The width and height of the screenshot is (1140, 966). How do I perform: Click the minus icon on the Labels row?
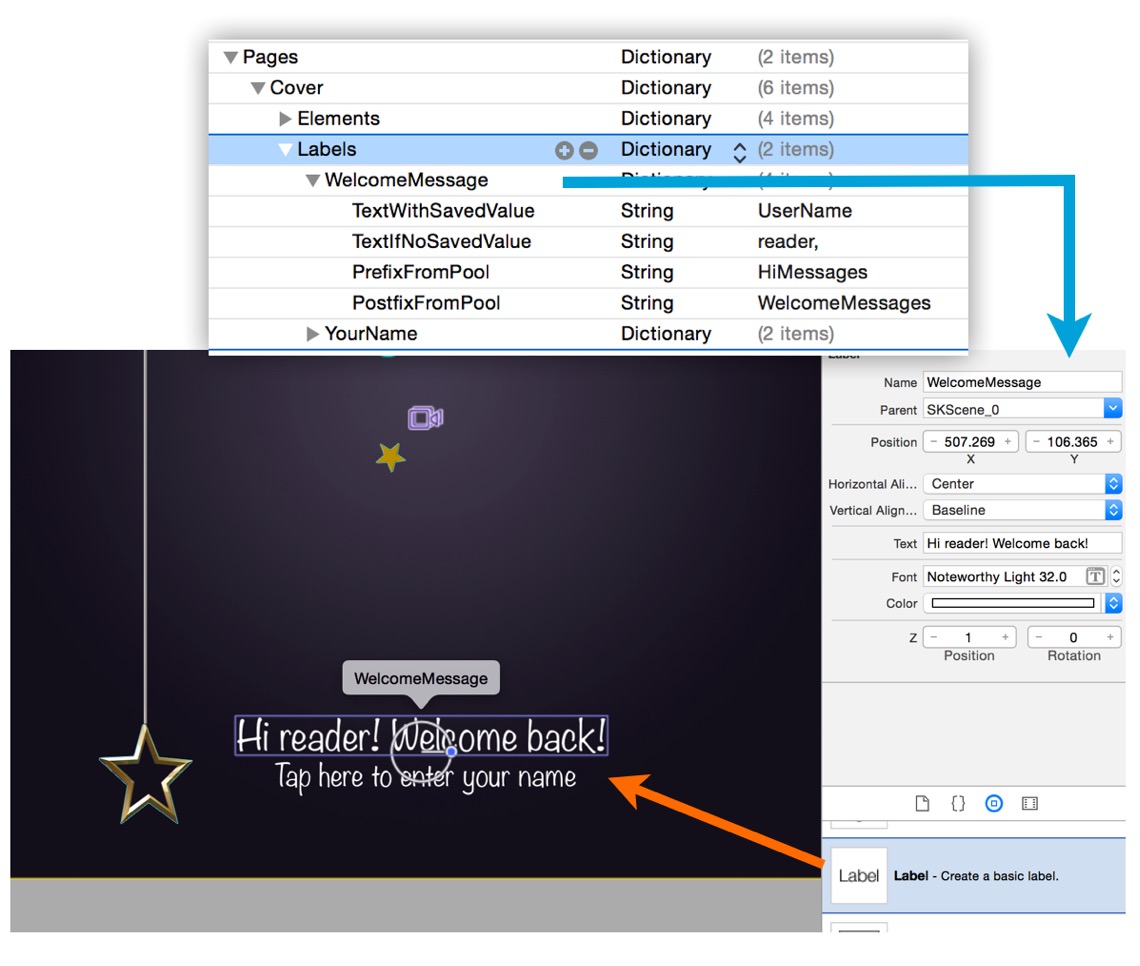[590, 149]
